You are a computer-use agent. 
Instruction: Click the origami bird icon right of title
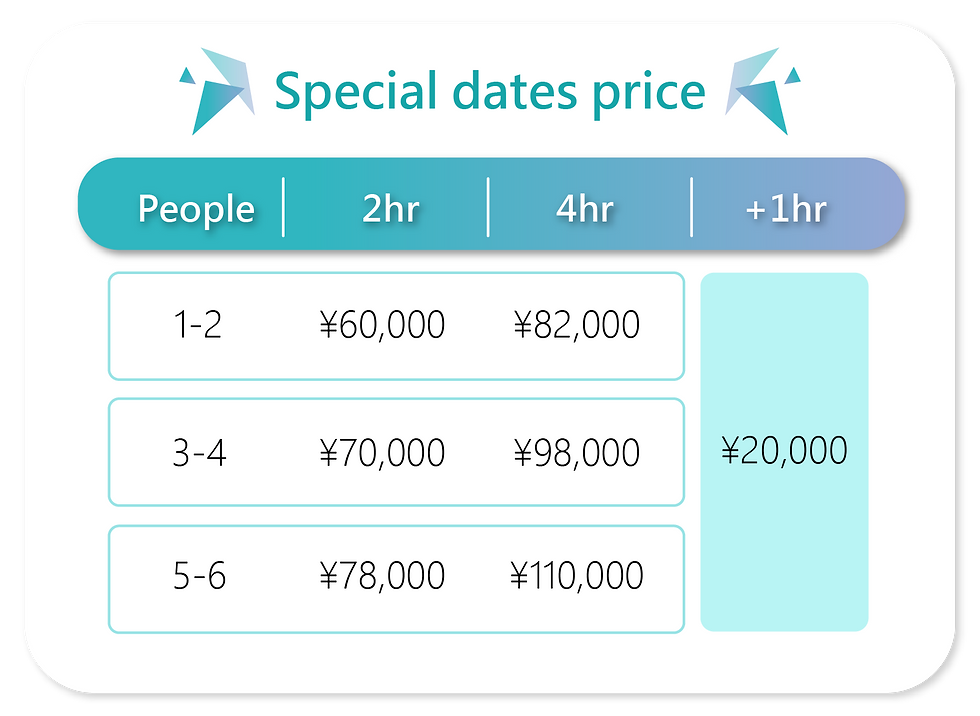click(x=765, y=92)
